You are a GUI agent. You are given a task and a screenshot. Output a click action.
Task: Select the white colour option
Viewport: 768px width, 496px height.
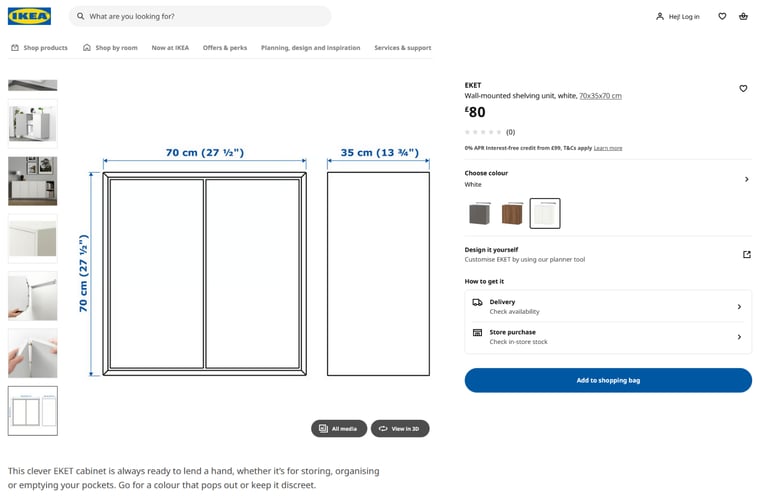(545, 213)
